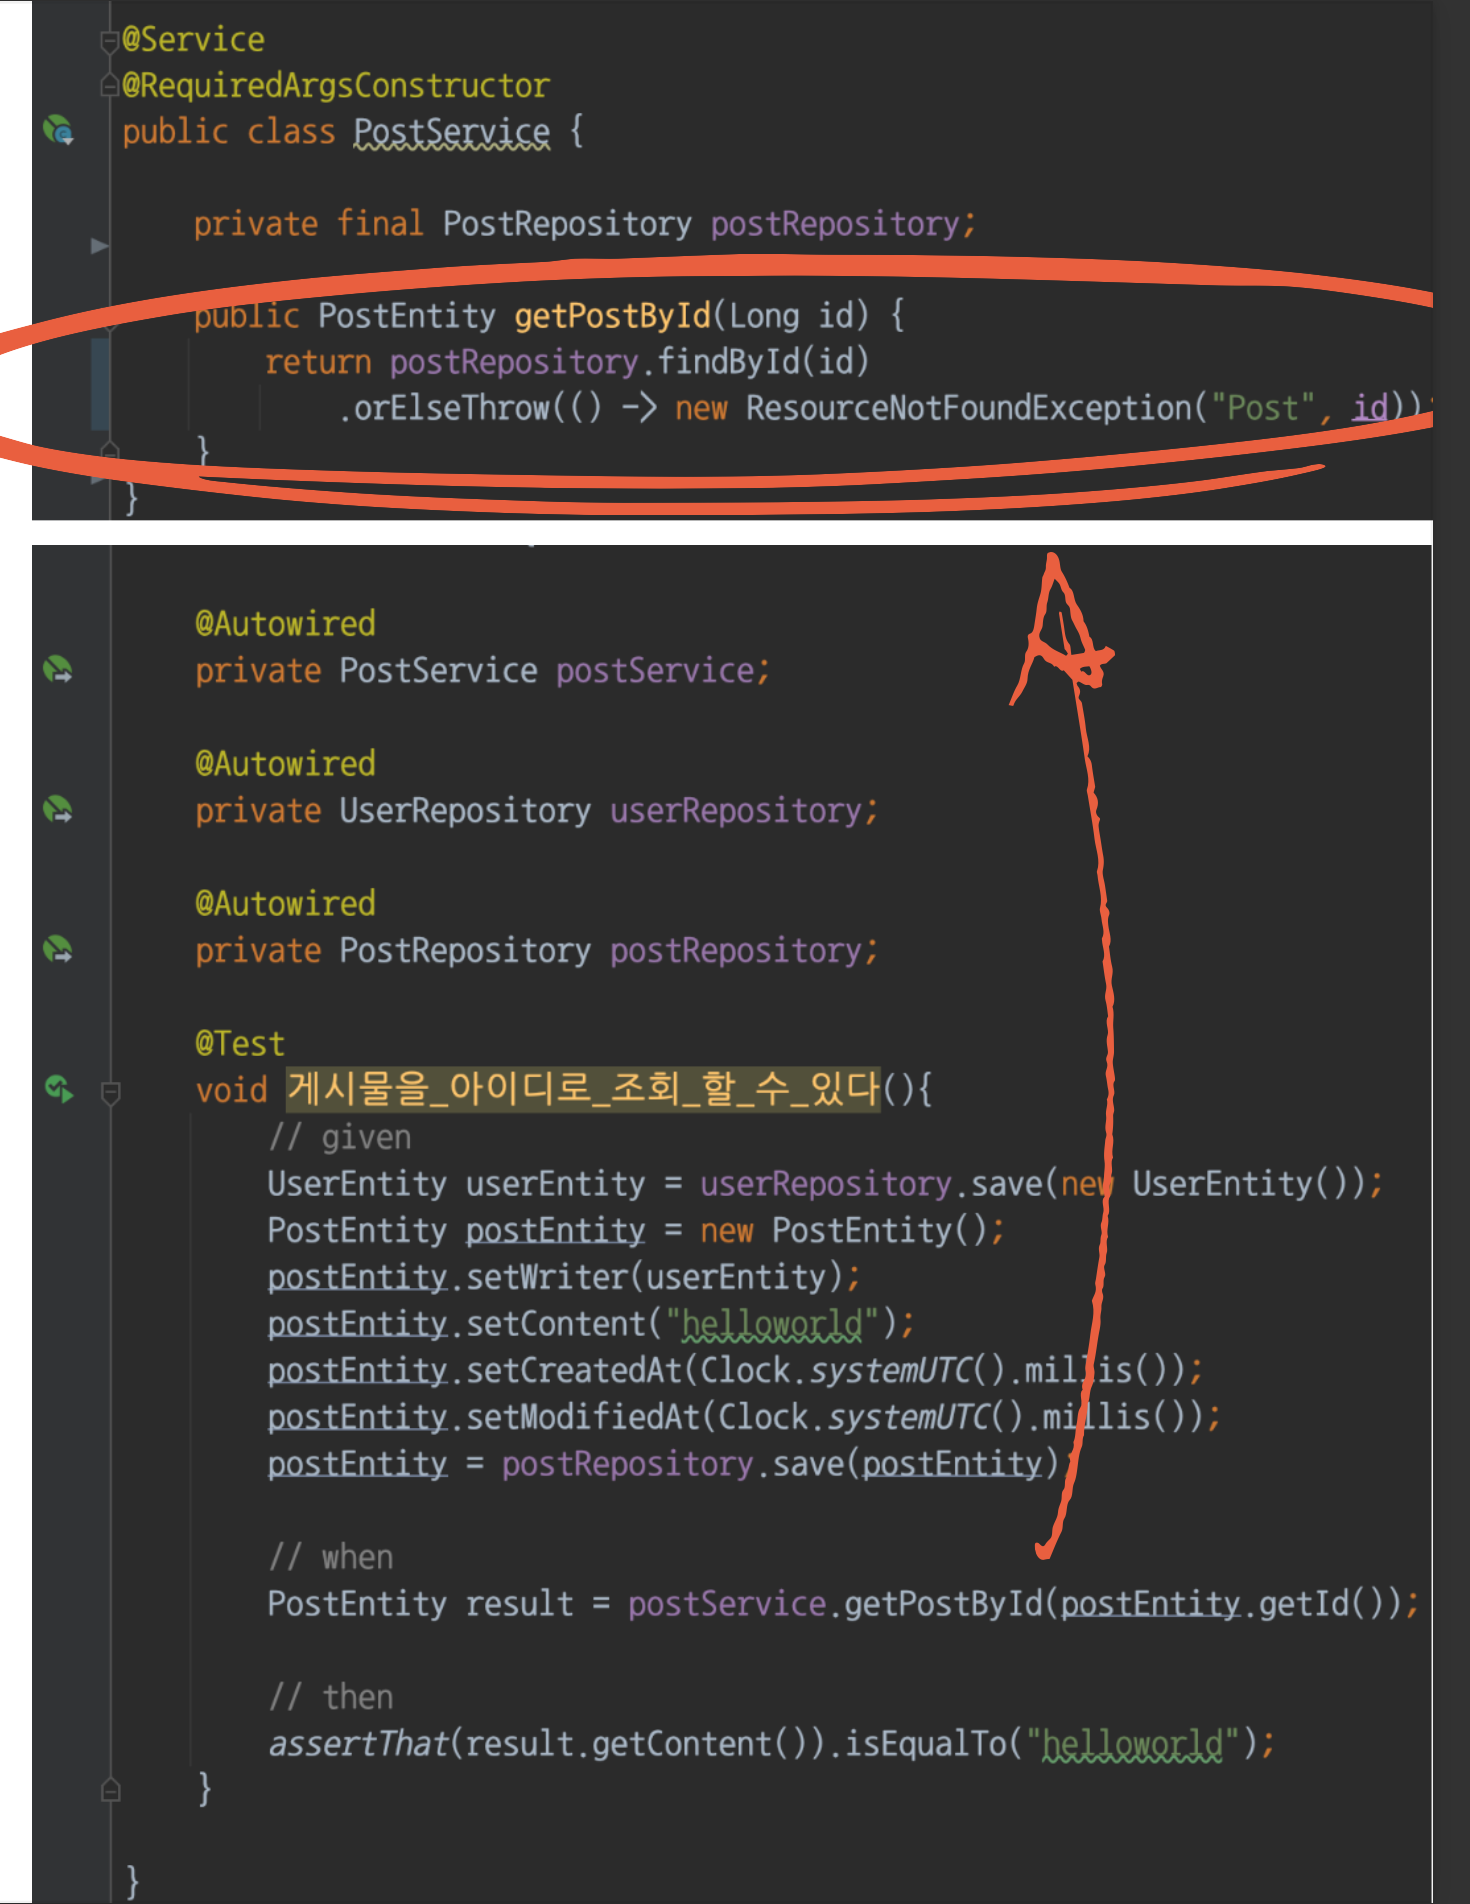Click autowired gutter icon next to userRepository field
Screen dimensions: 1470x1904
(x=58, y=809)
